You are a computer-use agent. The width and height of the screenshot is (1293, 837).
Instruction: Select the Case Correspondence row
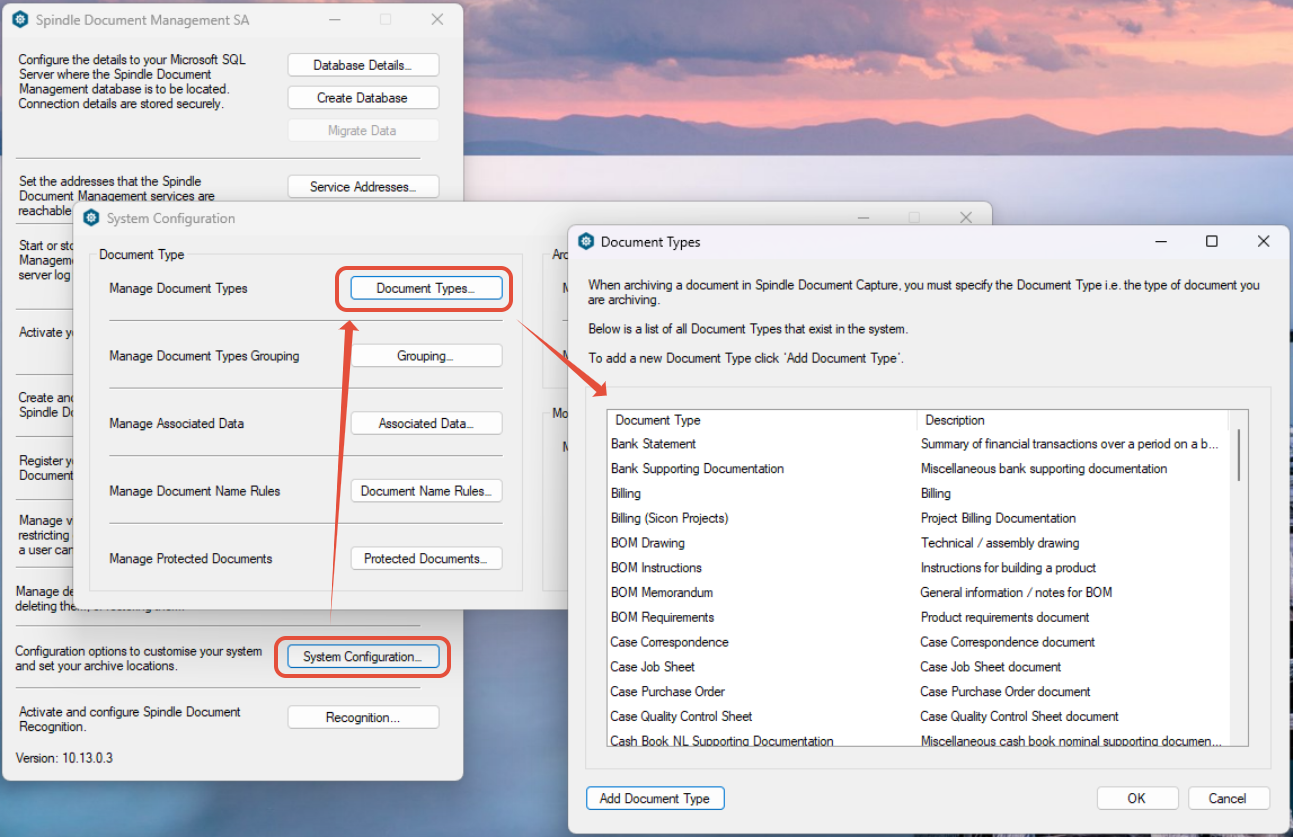click(x=919, y=642)
